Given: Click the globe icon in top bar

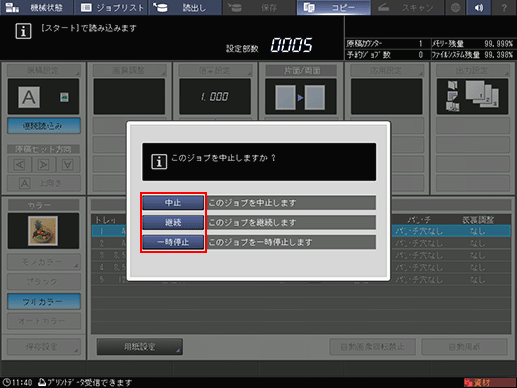Looking at the screenshot, I should 455,7.
